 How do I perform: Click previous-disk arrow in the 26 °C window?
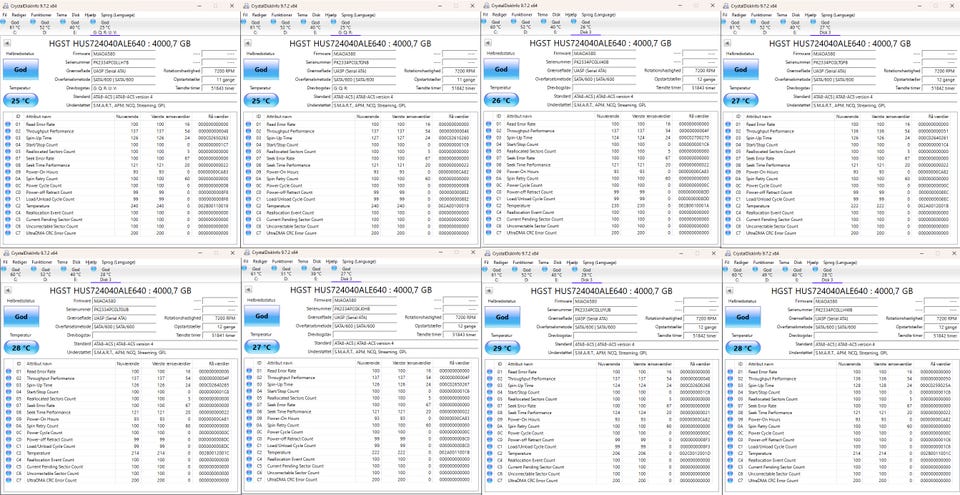click(x=487, y=43)
